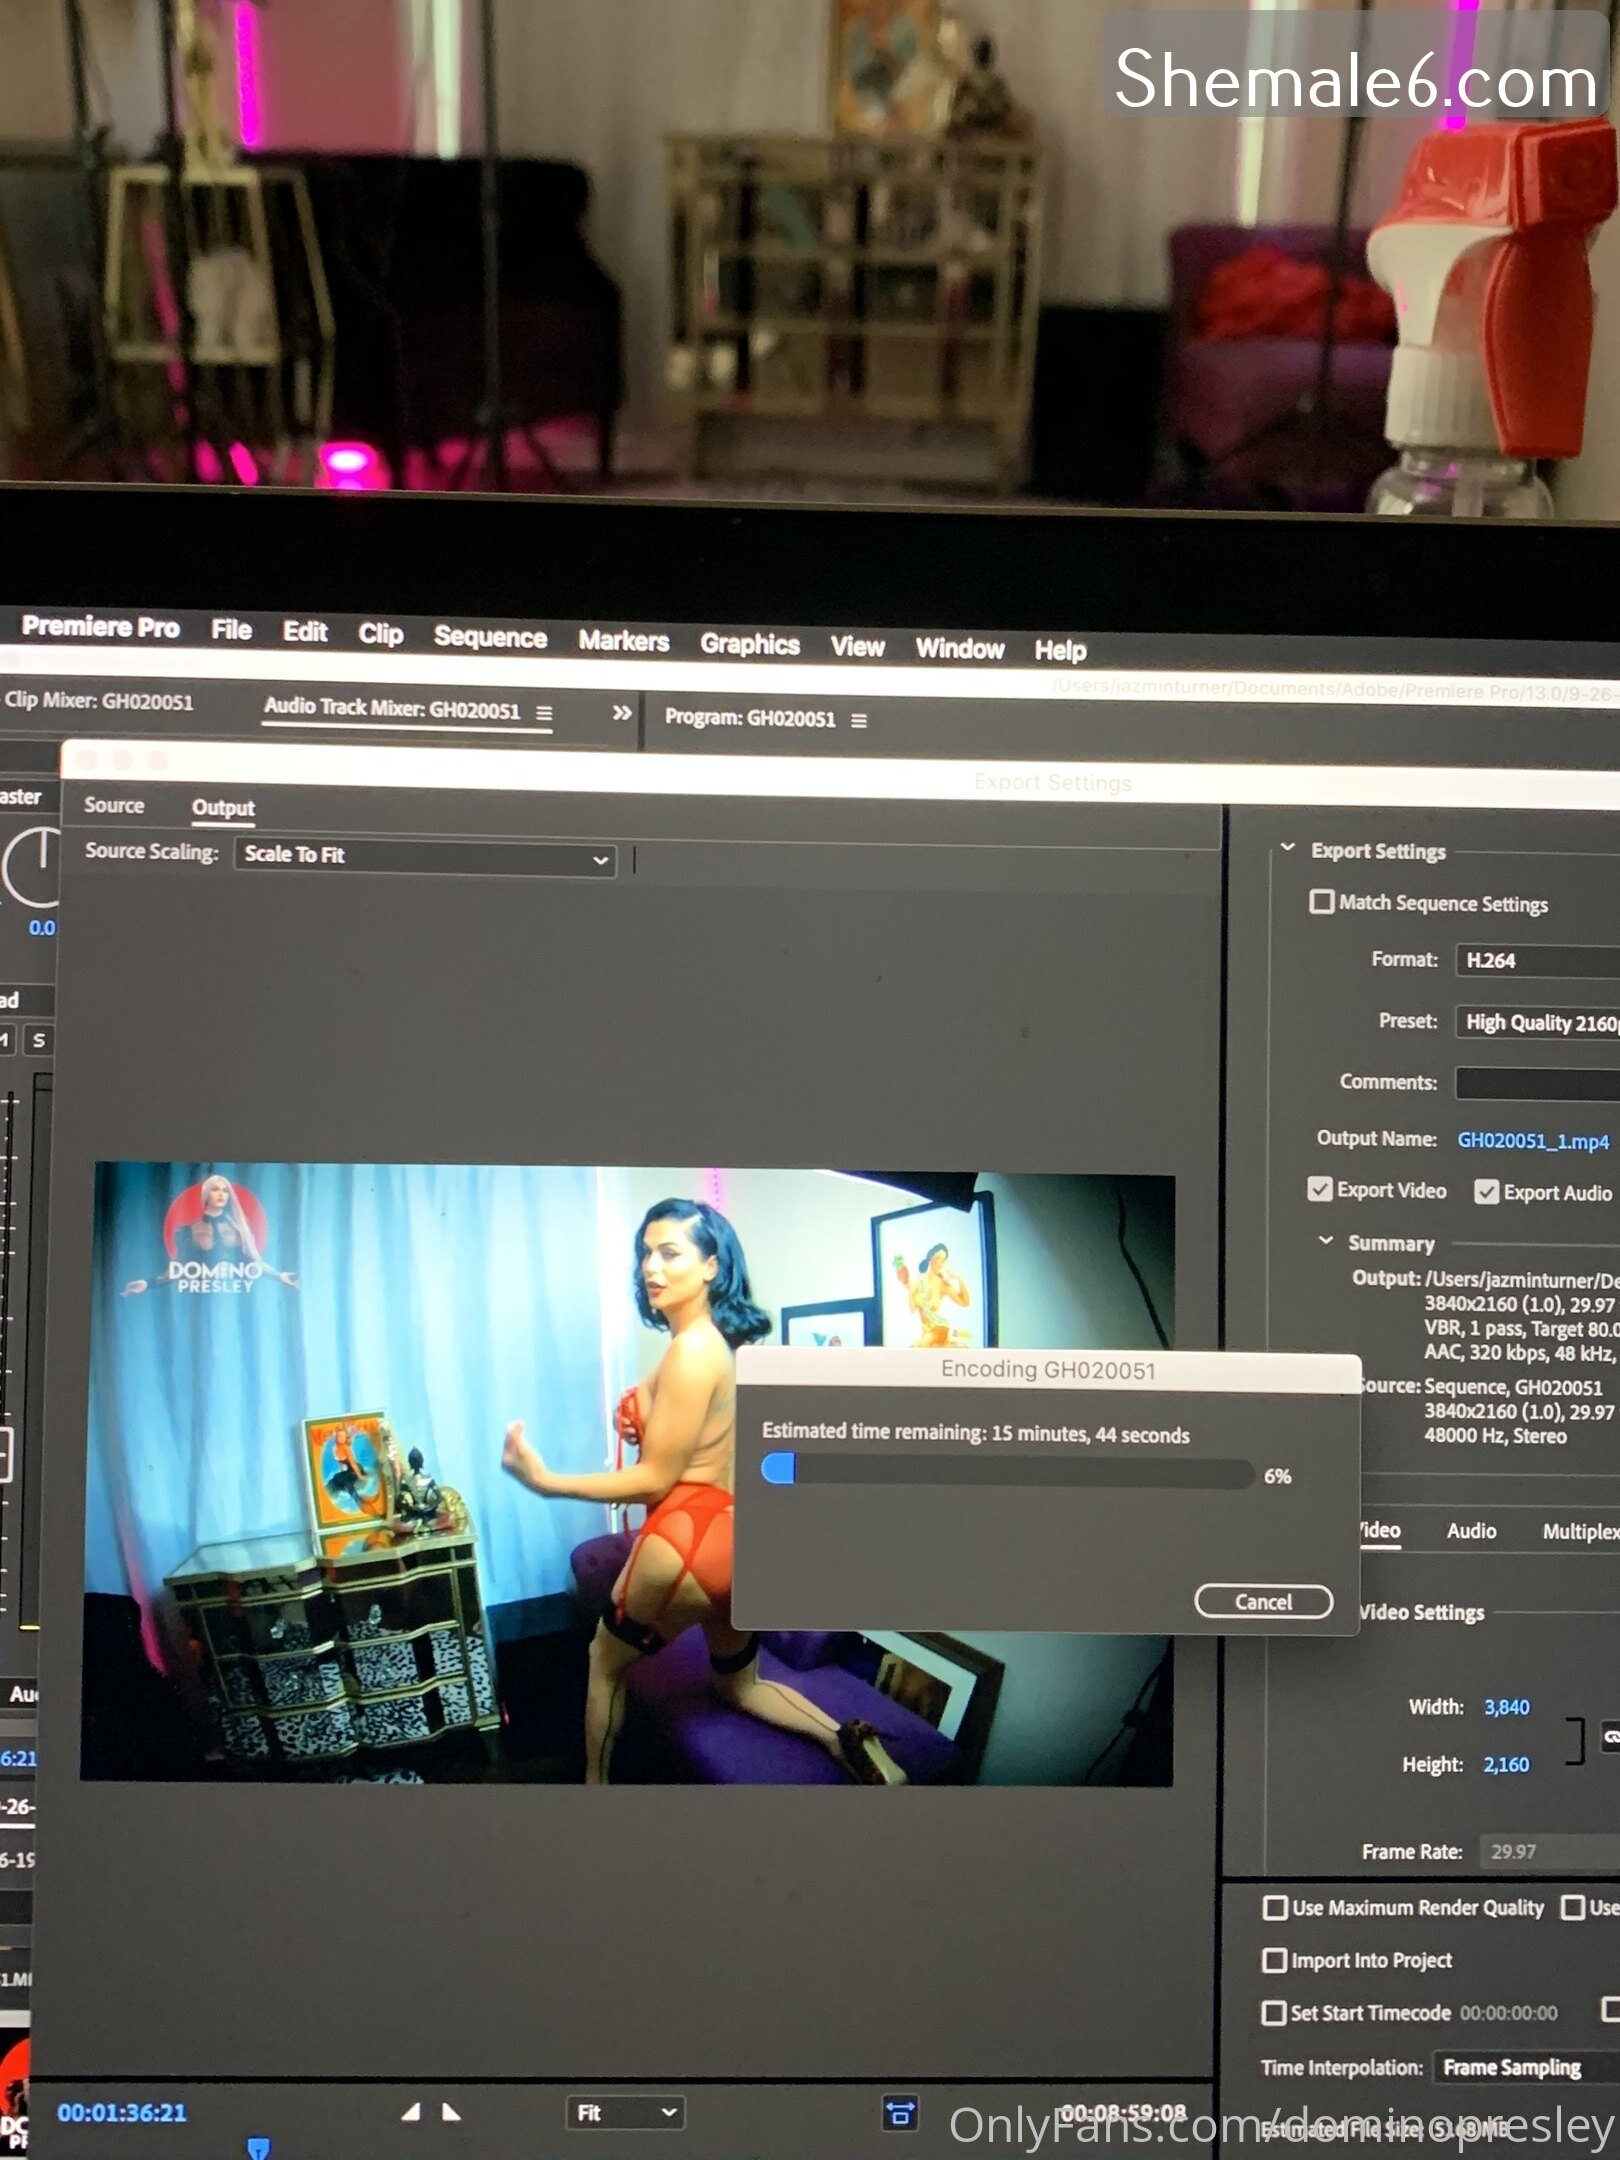The width and height of the screenshot is (1620, 2160).
Task: Click the Height value 2,160
Action: tap(1506, 1765)
